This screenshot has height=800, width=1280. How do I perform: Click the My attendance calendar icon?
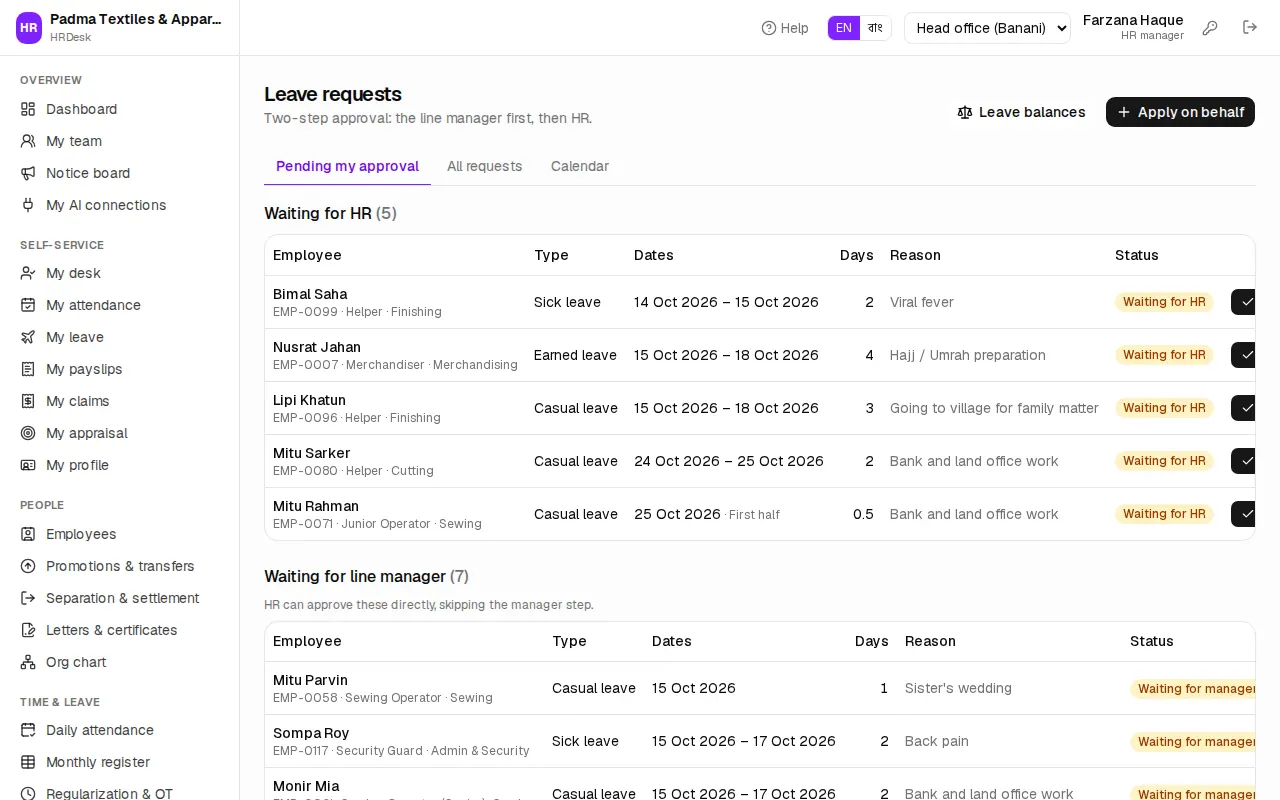(x=28, y=305)
